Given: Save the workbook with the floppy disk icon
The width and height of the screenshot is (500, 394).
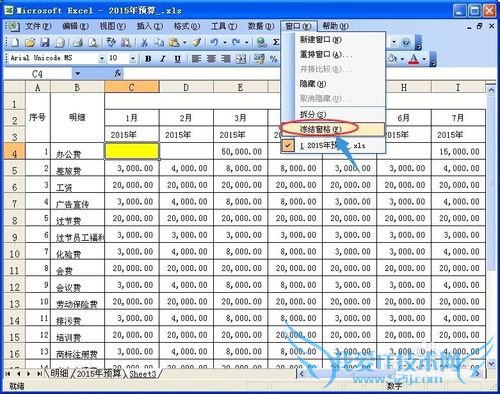Looking at the screenshot, I should coord(45,43).
